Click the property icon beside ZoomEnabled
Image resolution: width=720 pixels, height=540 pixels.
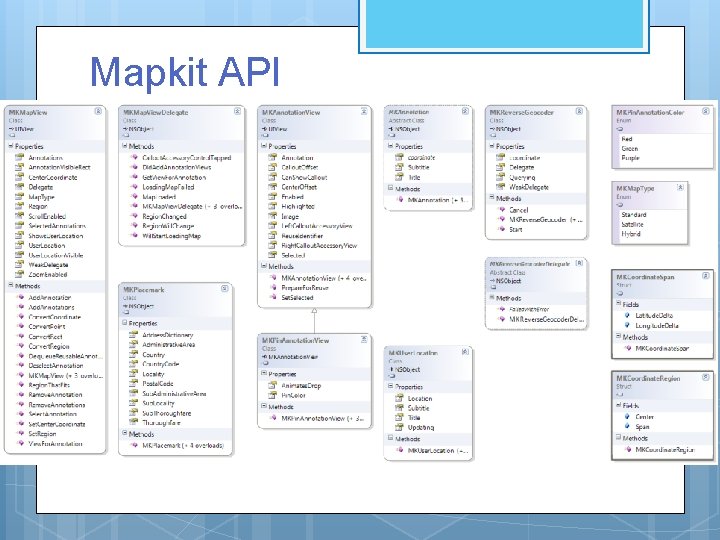pos(19,275)
